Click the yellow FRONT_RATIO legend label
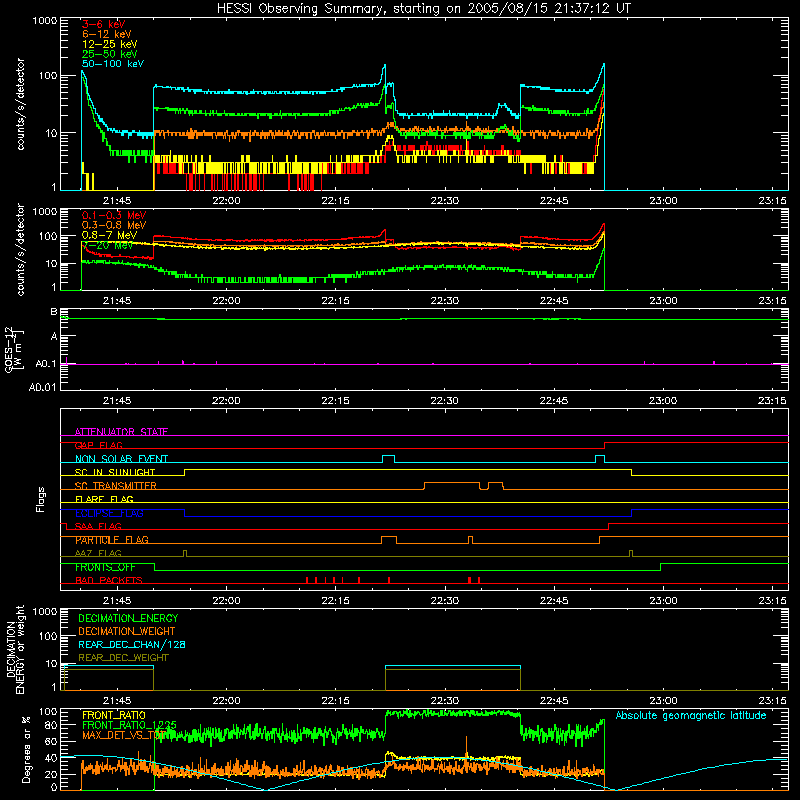Image resolution: width=800 pixels, height=800 pixels. tap(114, 715)
